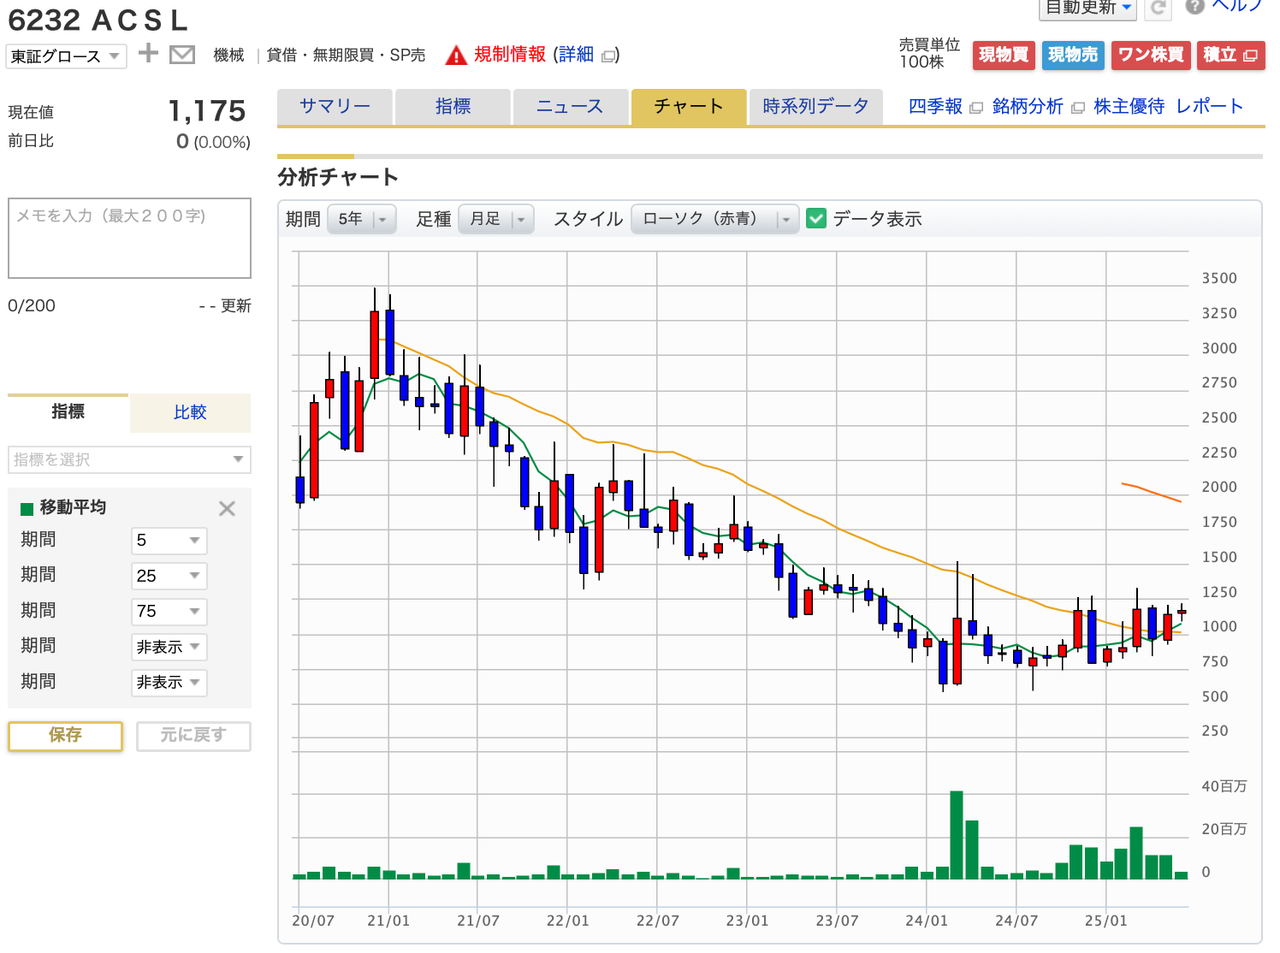1280x953 pixels.
Task: Click the red warning triangle icon
Action: point(456,56)
